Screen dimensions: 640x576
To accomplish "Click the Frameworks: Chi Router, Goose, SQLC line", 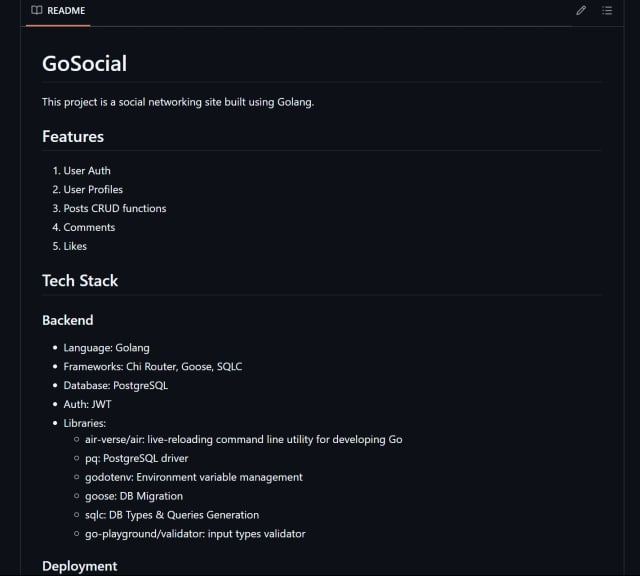I will pos(152,367).
